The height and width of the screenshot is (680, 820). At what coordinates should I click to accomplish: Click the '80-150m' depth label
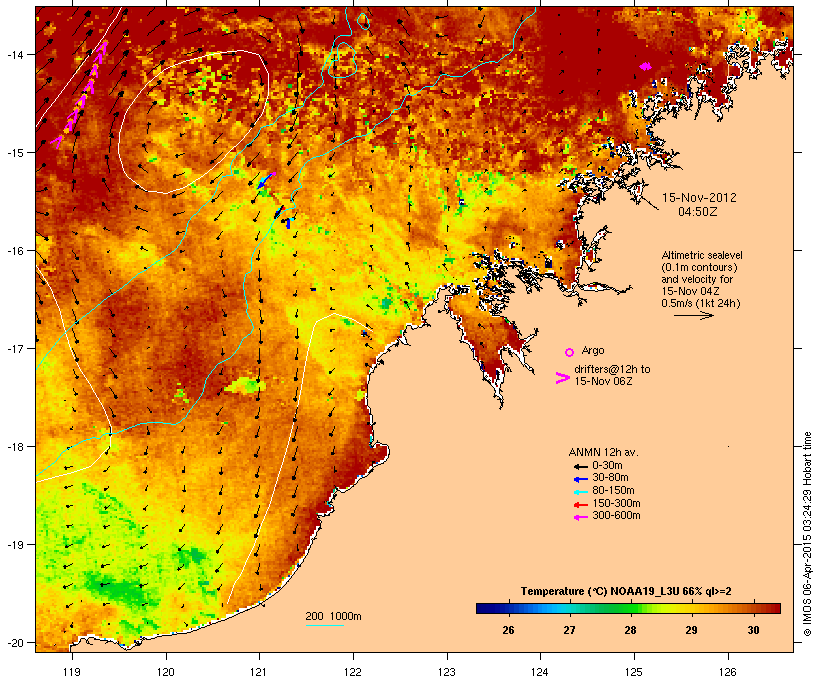(613, 491)
